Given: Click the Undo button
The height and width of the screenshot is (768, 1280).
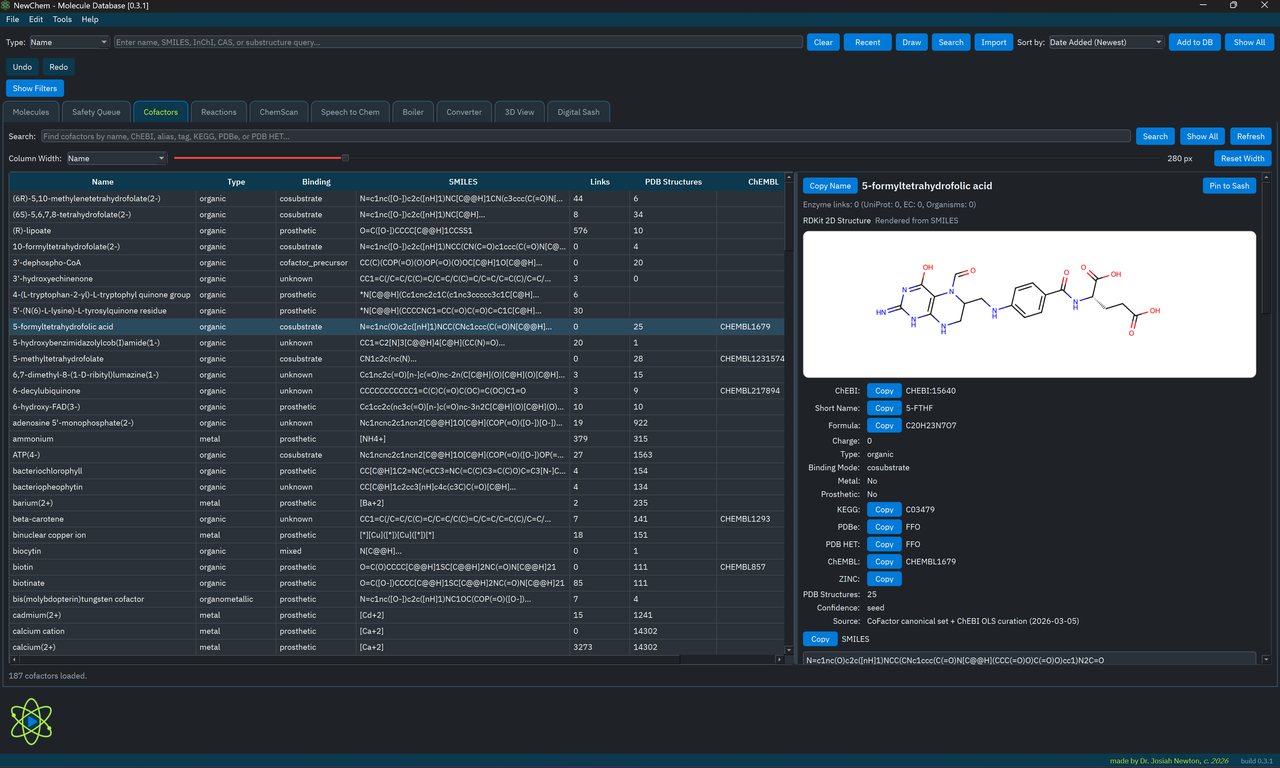Looking at the screenshot, I should coord(22,66).
